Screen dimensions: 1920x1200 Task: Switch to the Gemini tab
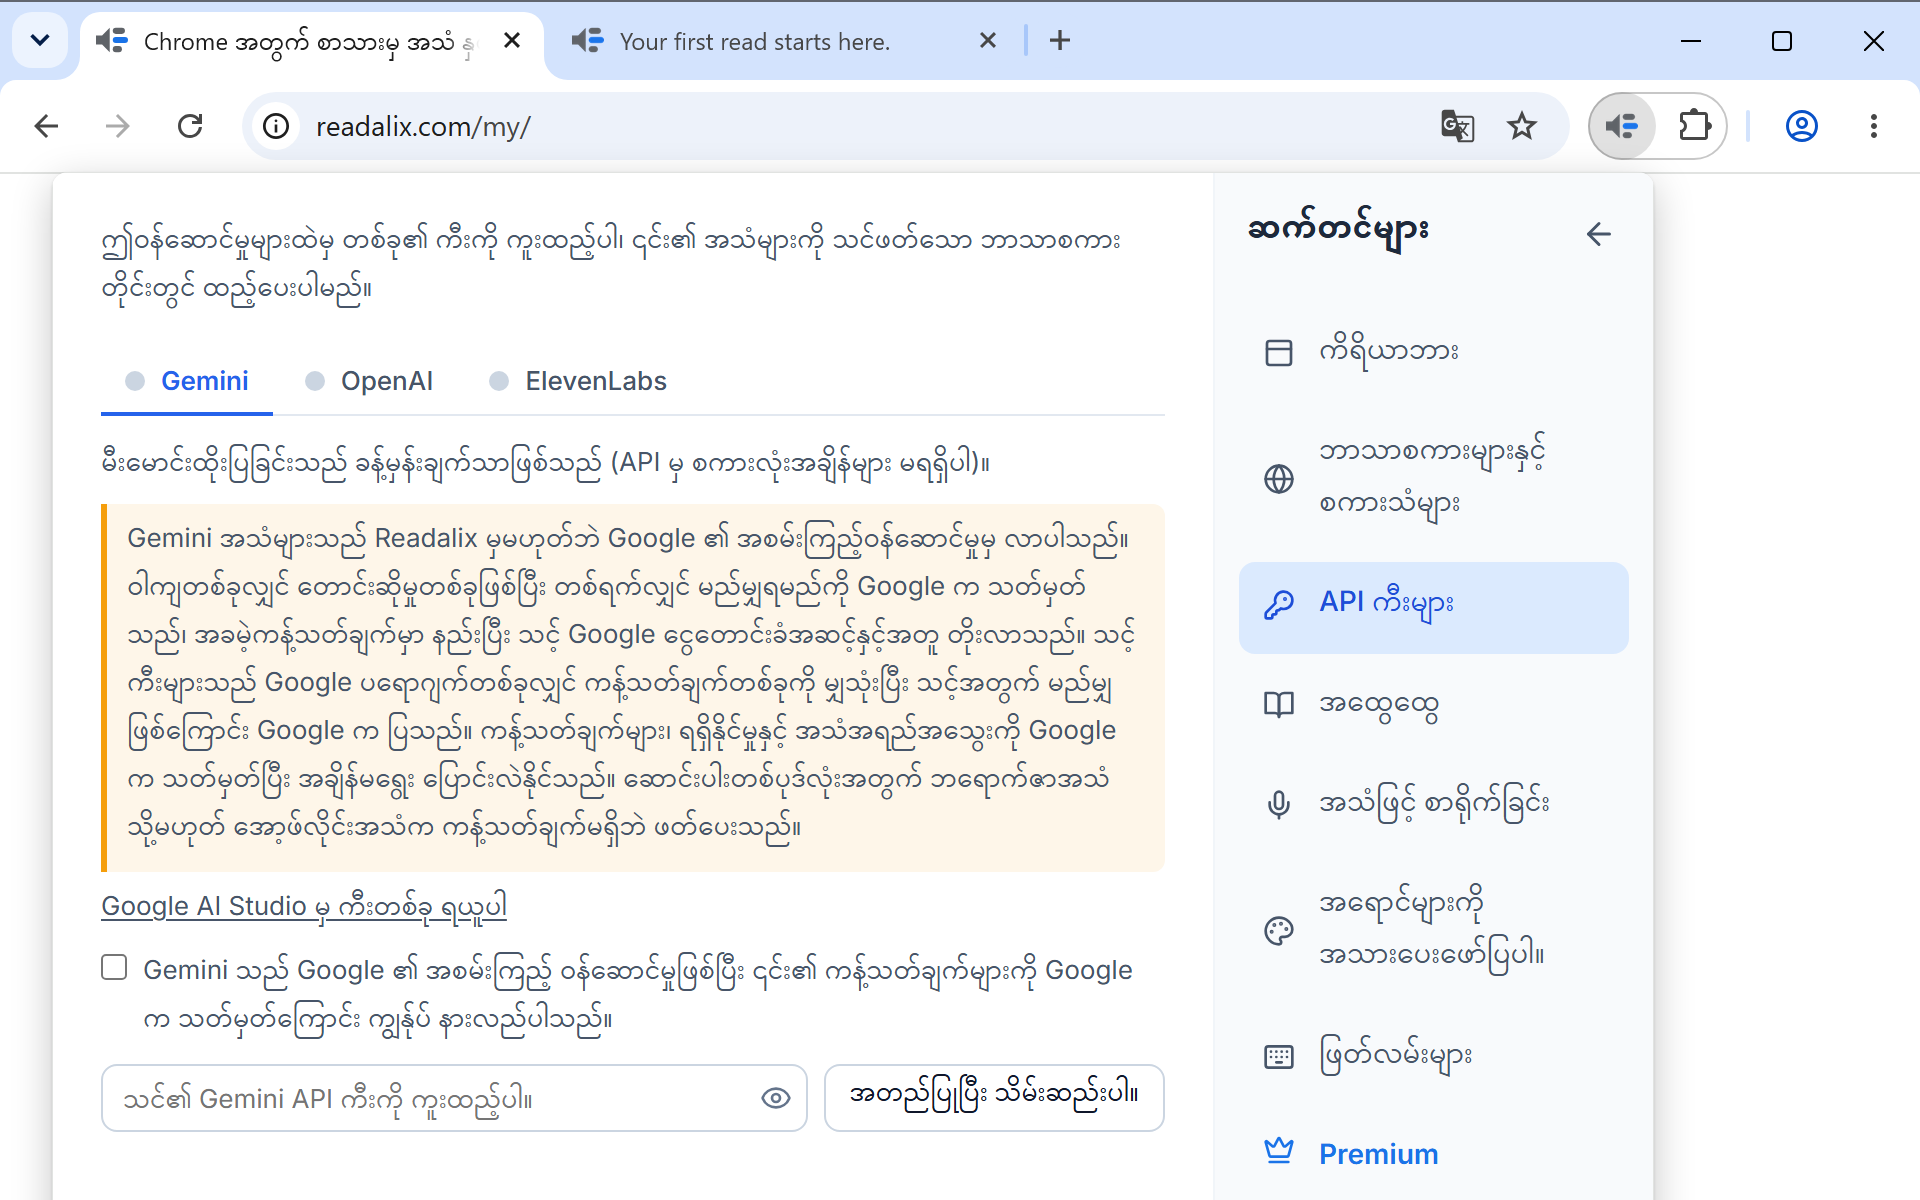pos(187,381)
